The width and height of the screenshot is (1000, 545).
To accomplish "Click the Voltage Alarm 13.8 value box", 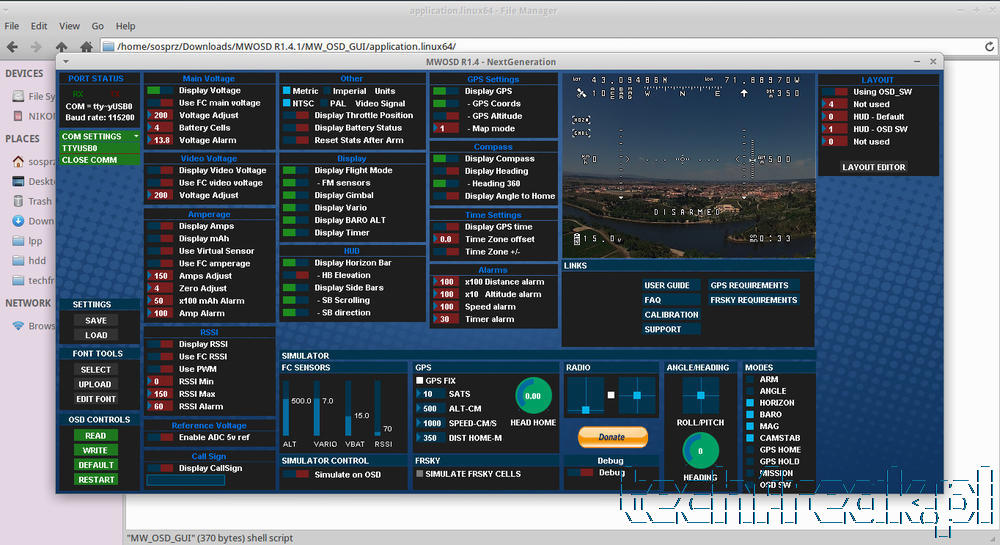I will [160, 140].
